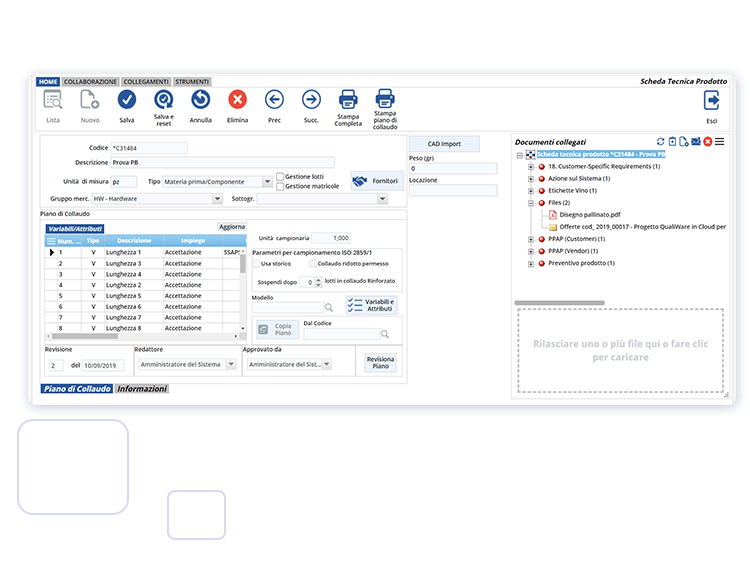The width and height of the screenshot is (750, 575).
Task: Click the Dal Codice search magnifier icon
Action: pyautogui.click(x=385, y=334)
